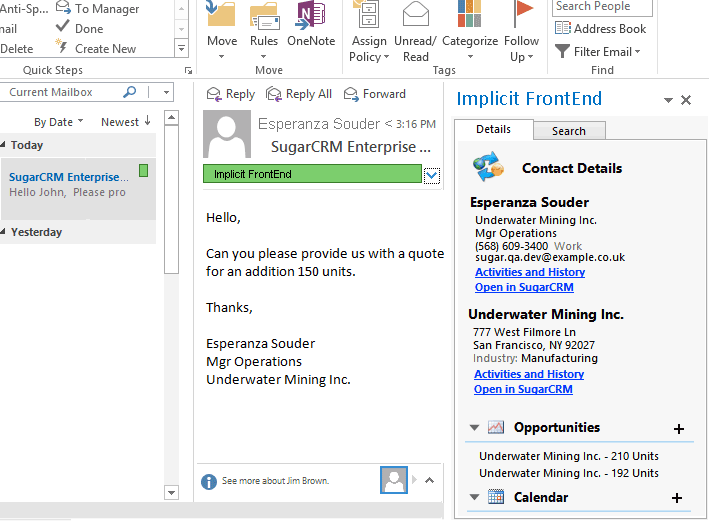Close the Implicit FrontEnd pane

686,100
